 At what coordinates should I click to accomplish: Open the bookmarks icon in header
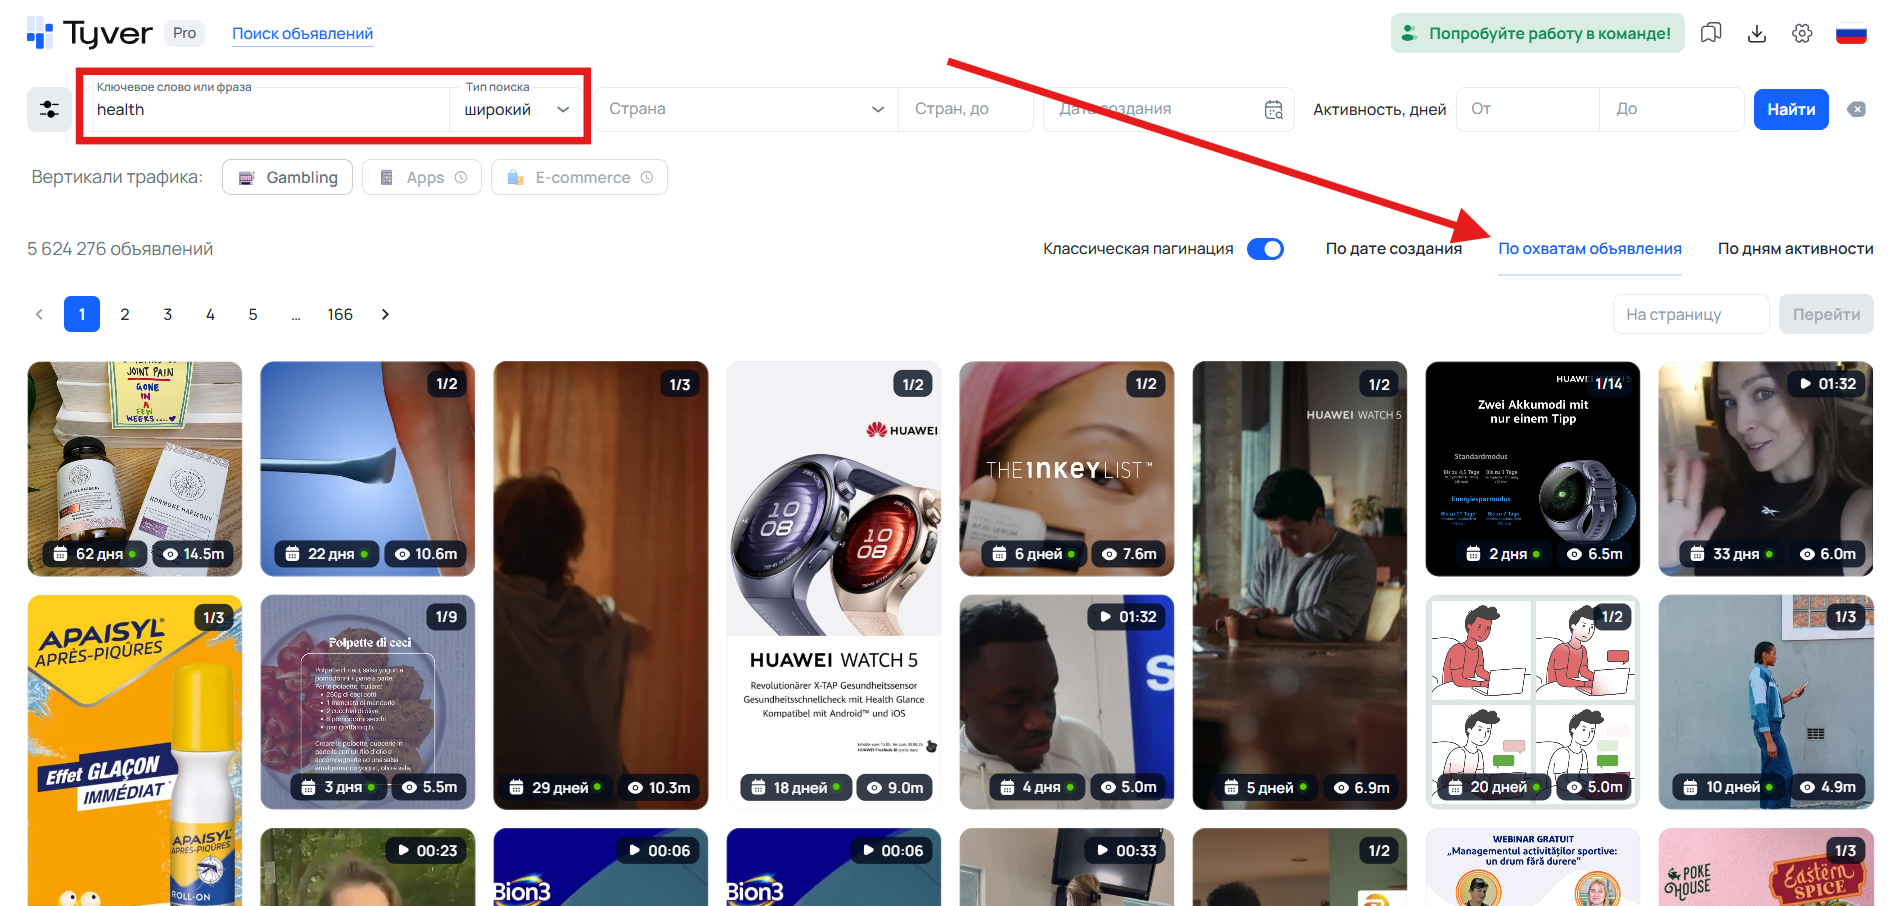[1711, 33]
